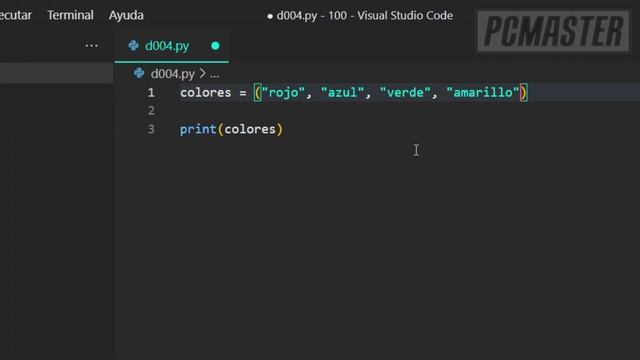Open the Ayuda menu
The width and height of the screenshot is (640, 360).
[x=126, y=15]
